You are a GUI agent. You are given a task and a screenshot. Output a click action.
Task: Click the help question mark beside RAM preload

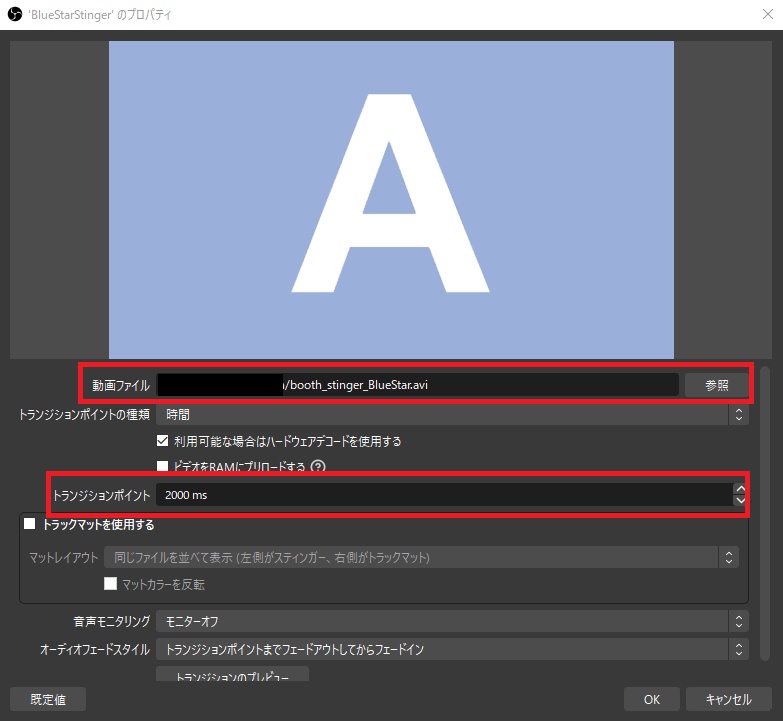(318, 466)
